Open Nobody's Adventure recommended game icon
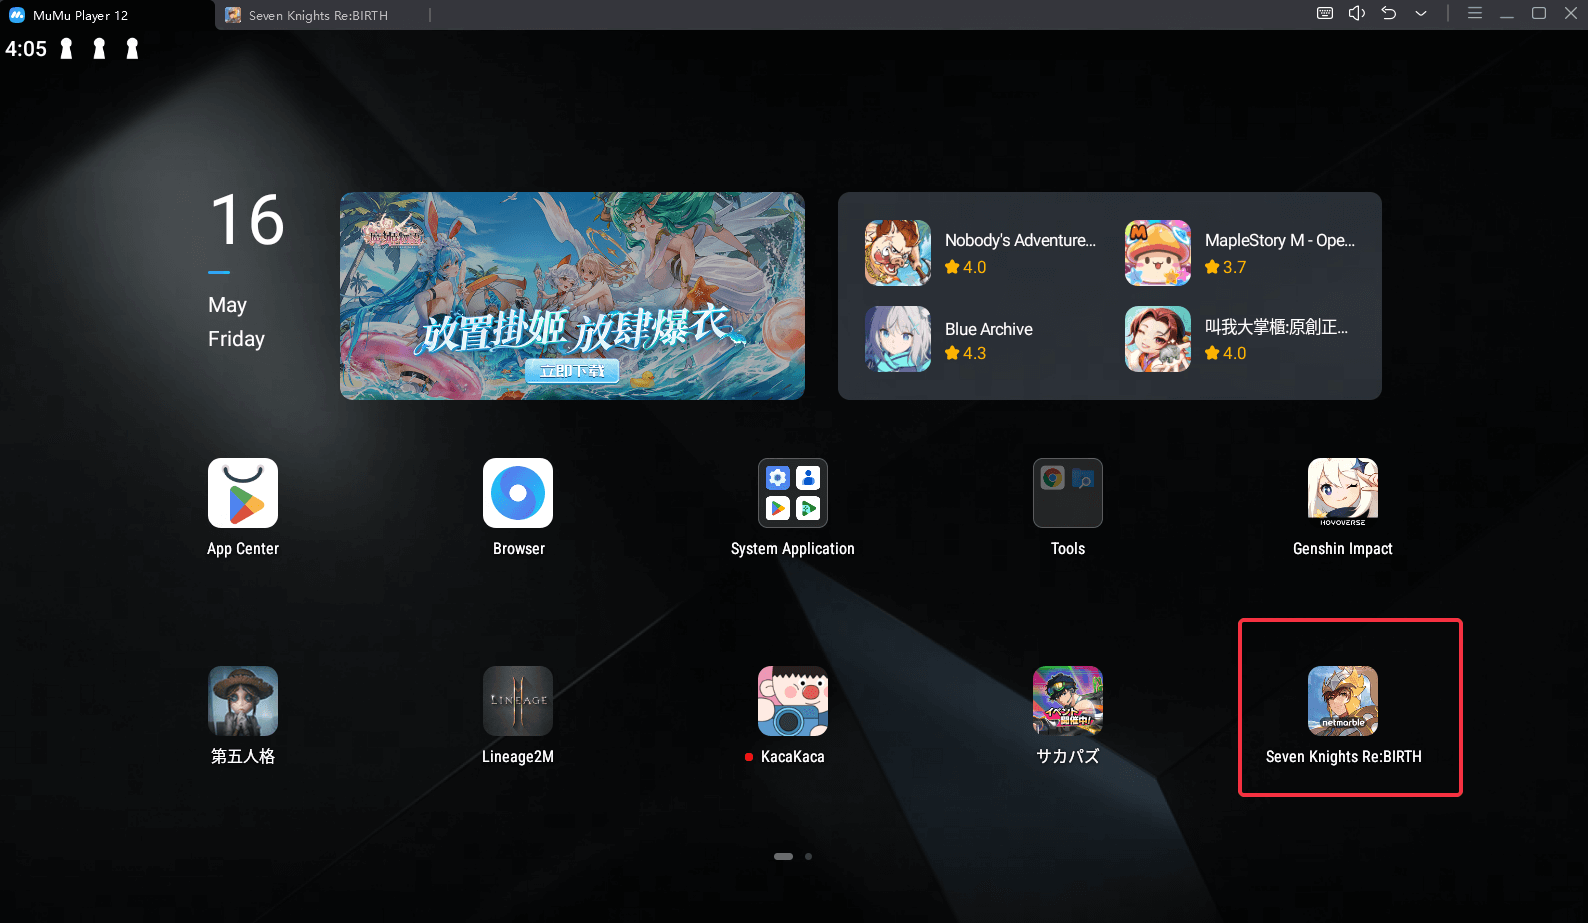 898,253
